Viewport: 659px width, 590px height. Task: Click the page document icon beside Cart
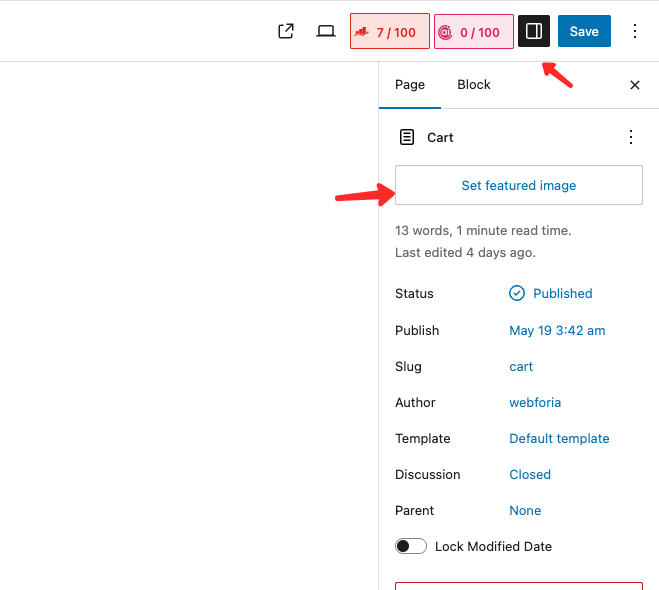tap(406, 137)
